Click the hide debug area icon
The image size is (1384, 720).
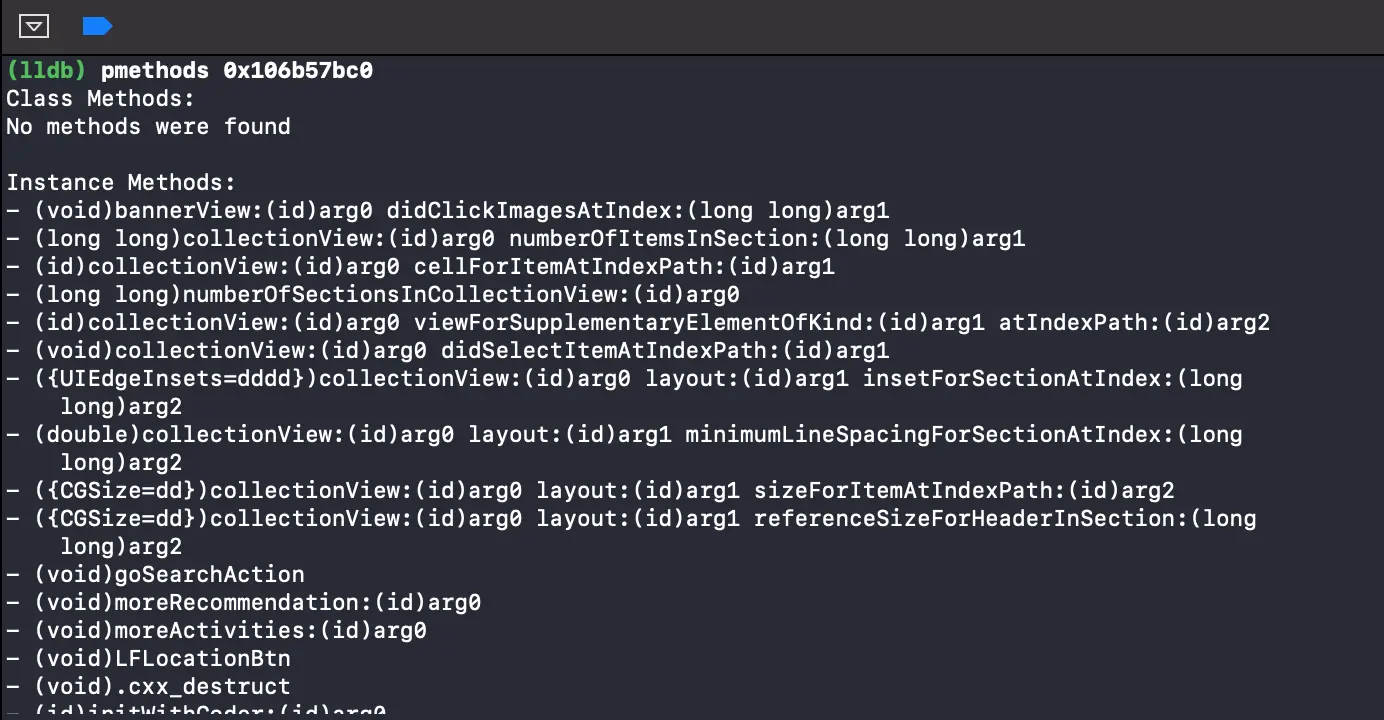click(x=34, y=26)
